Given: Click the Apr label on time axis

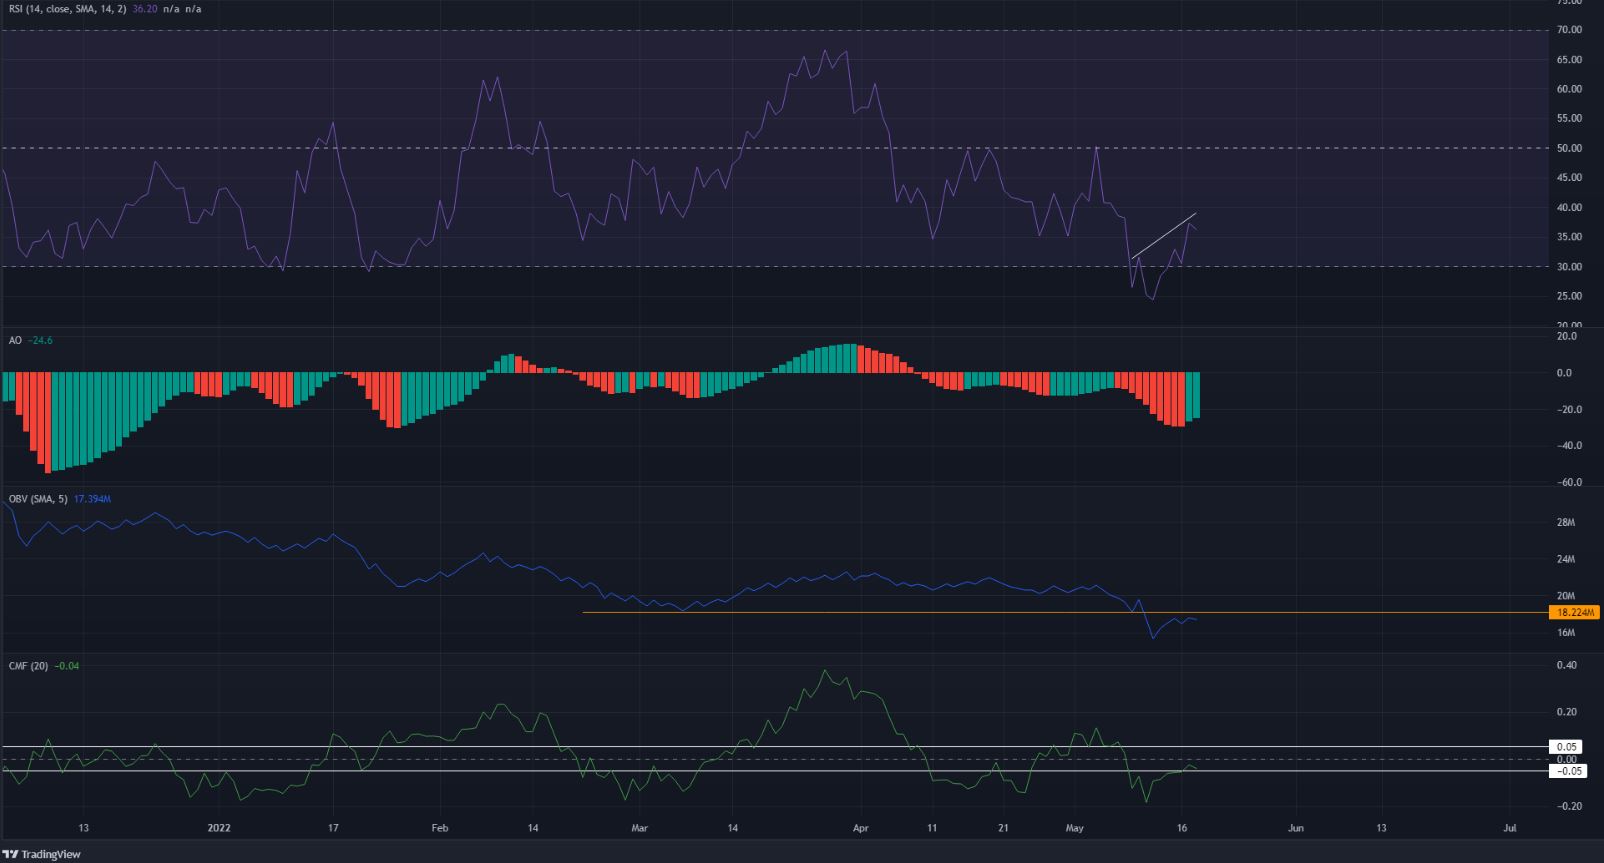Looking at the screenshot, I should click(x=861, y=828).
